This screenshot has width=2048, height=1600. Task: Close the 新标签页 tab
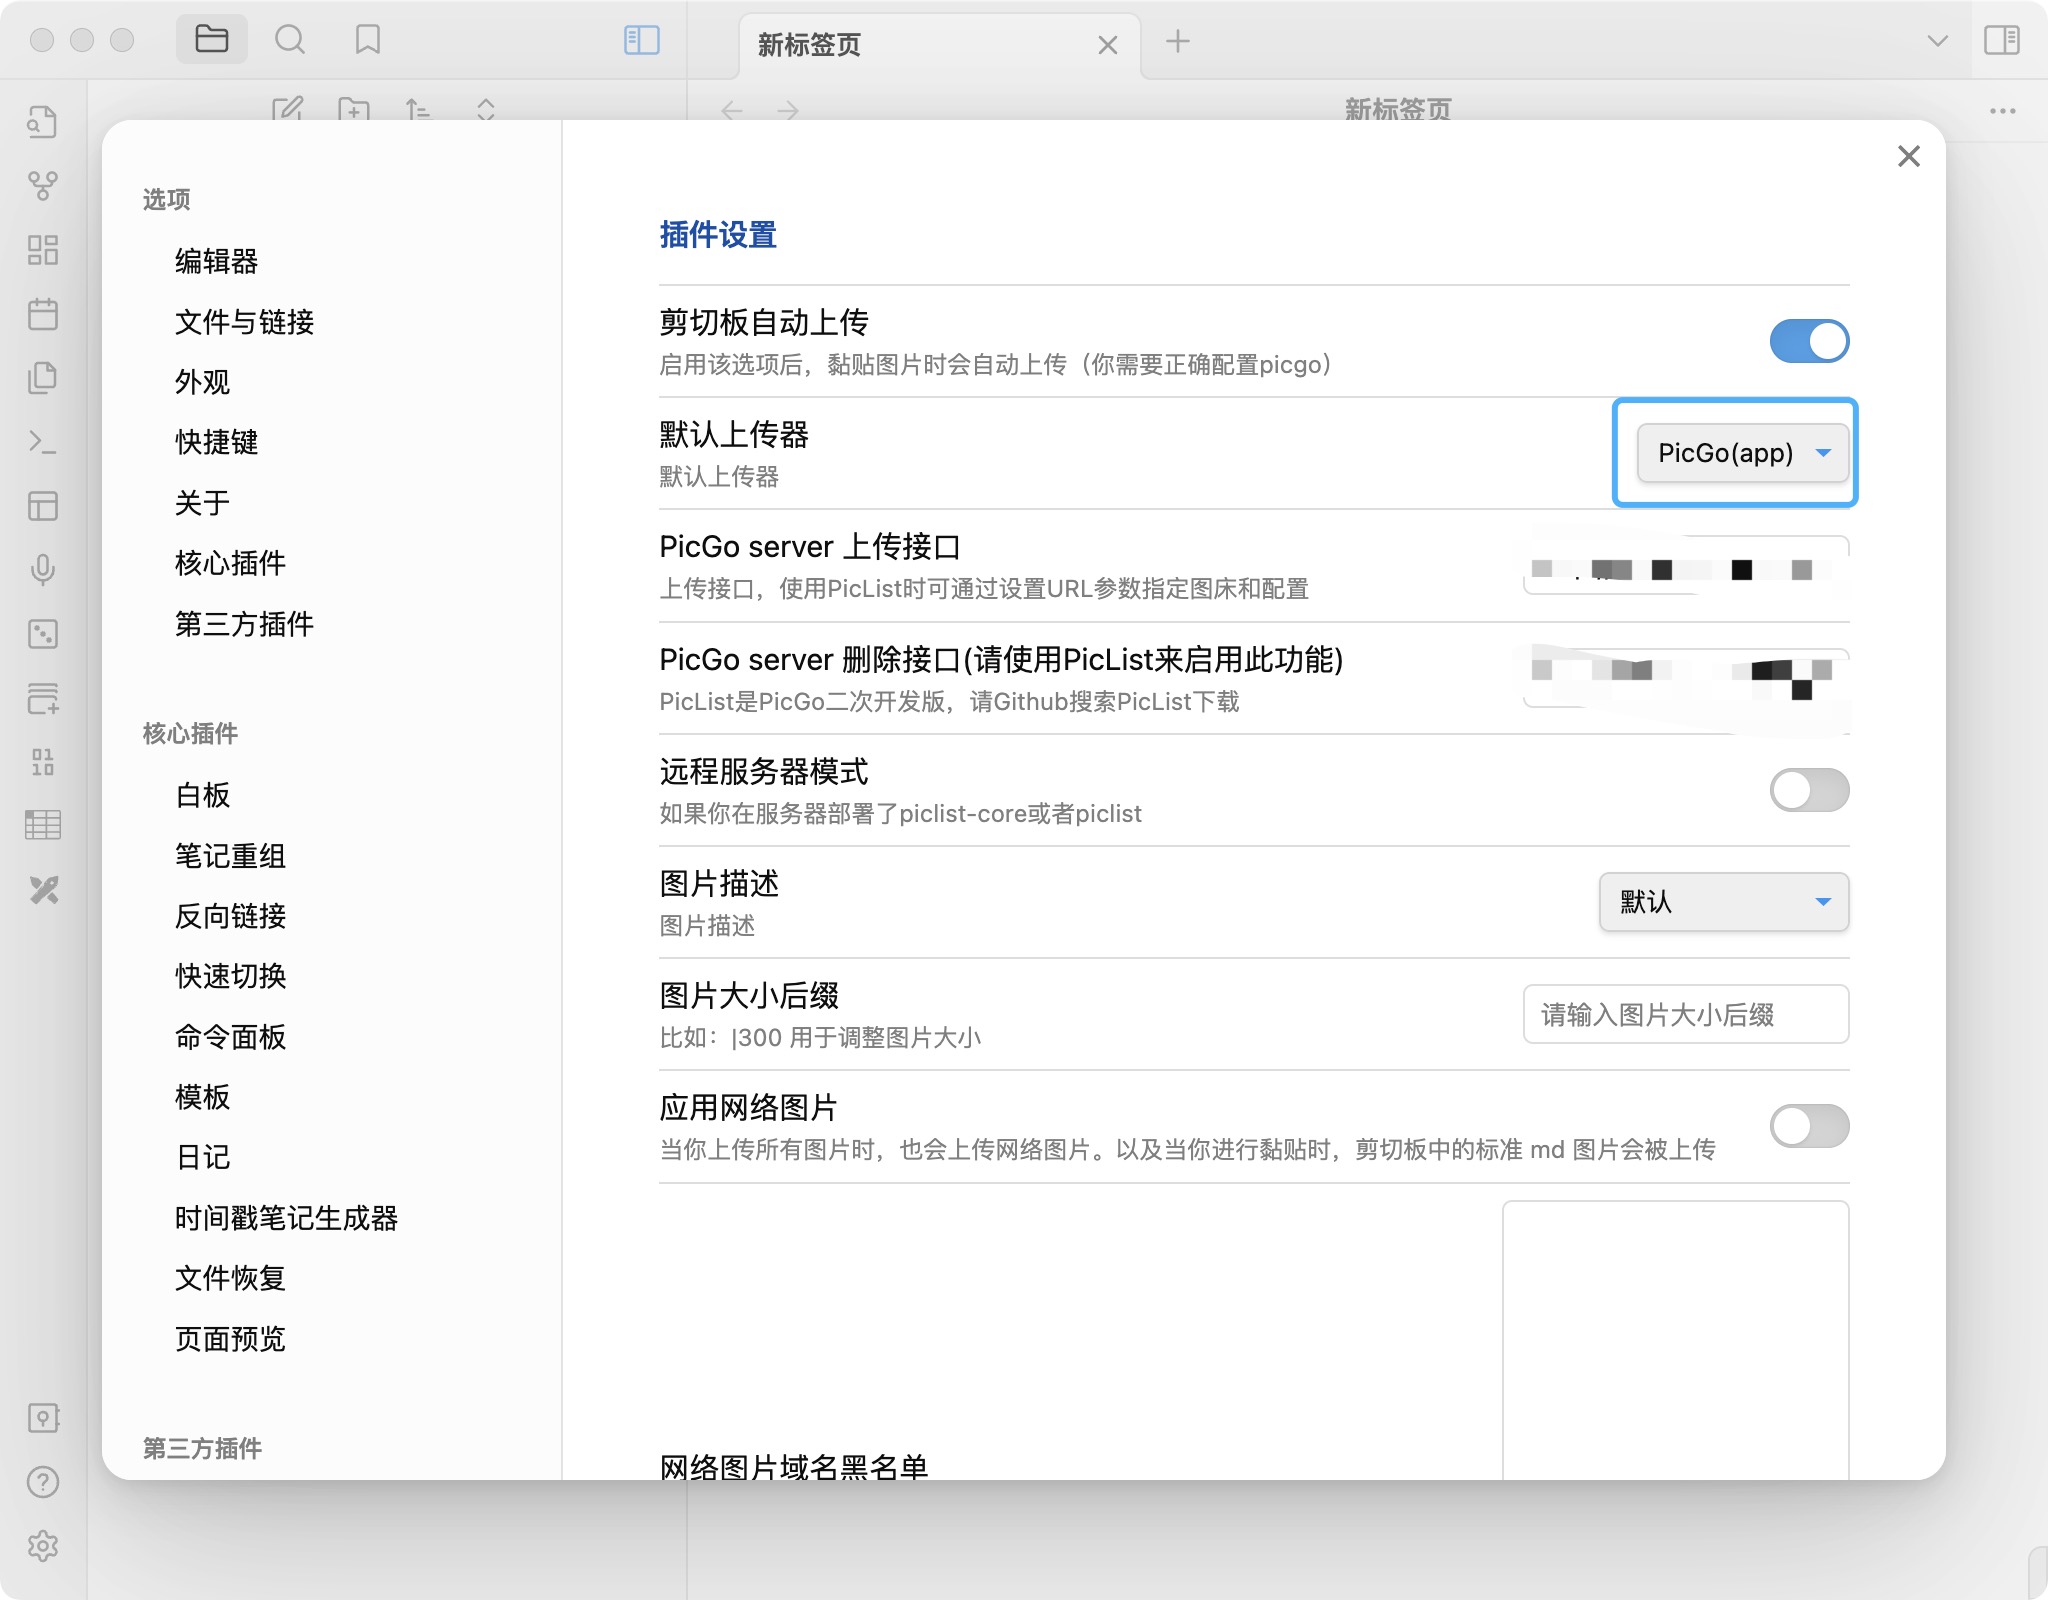pyautogui.click(x=1107, y=45)
